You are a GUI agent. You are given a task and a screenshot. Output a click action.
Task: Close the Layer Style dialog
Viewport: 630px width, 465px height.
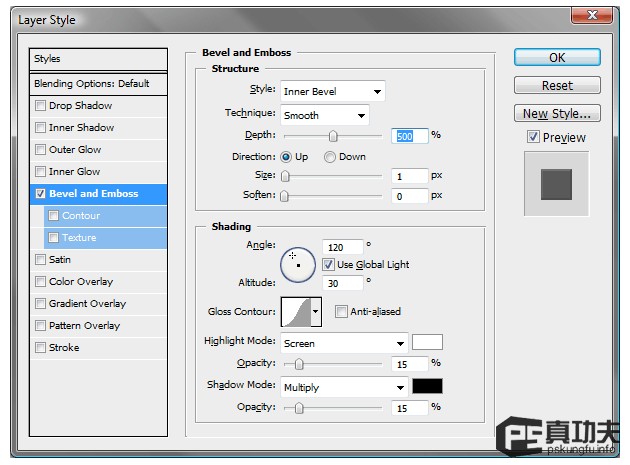[591, 15]
